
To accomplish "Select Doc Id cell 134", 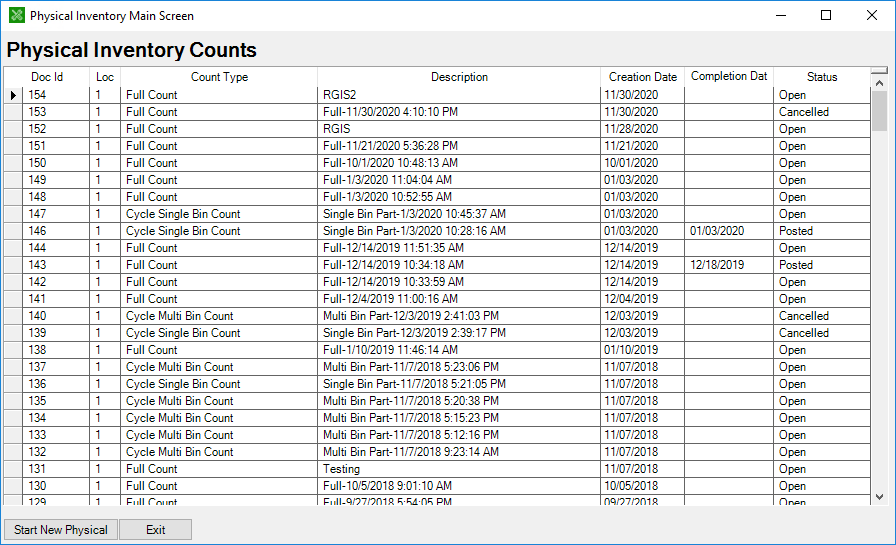I will [56, 418].
